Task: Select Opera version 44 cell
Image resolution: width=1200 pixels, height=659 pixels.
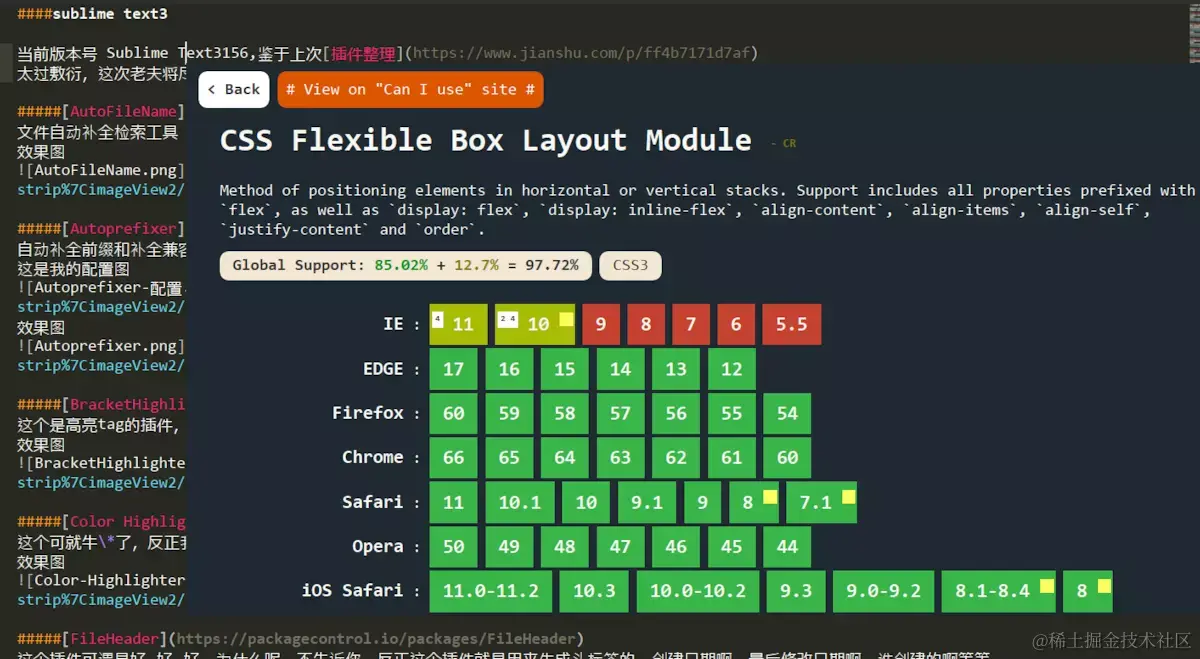Action: click(787, 547)
